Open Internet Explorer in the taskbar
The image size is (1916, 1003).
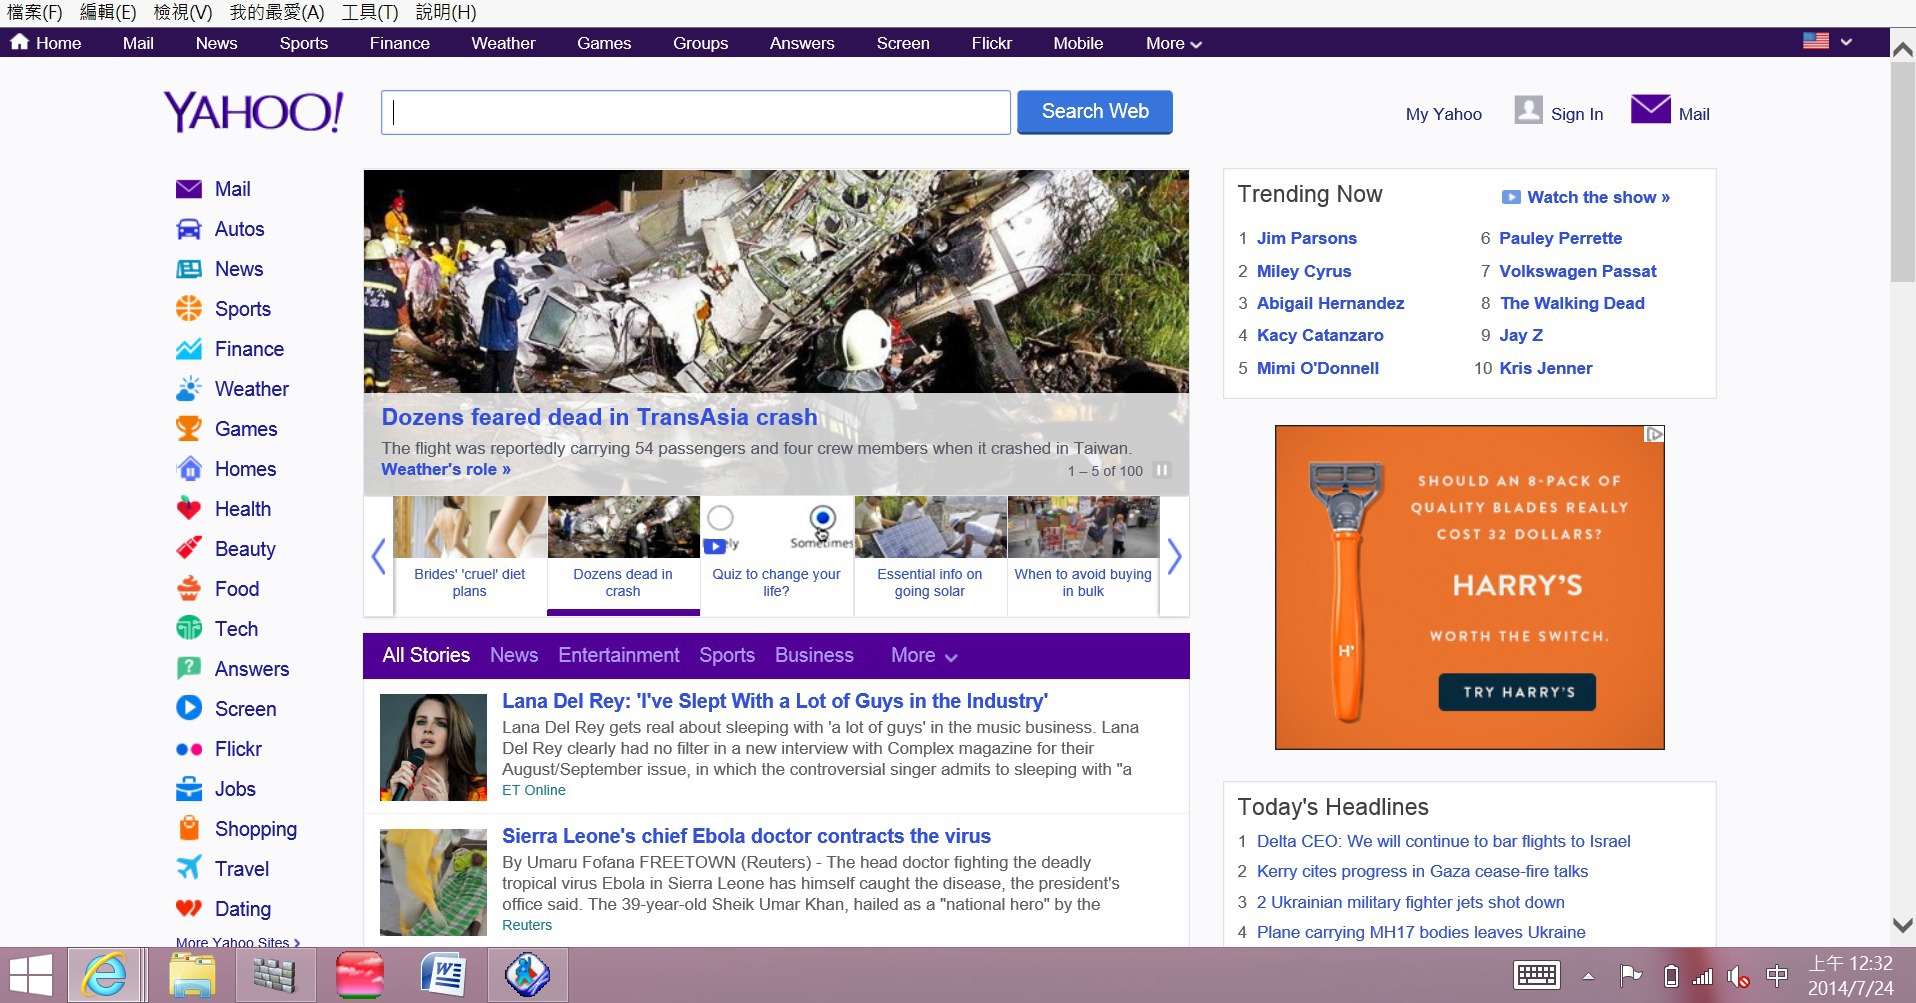pyautogui.click(x=105, y=975)
